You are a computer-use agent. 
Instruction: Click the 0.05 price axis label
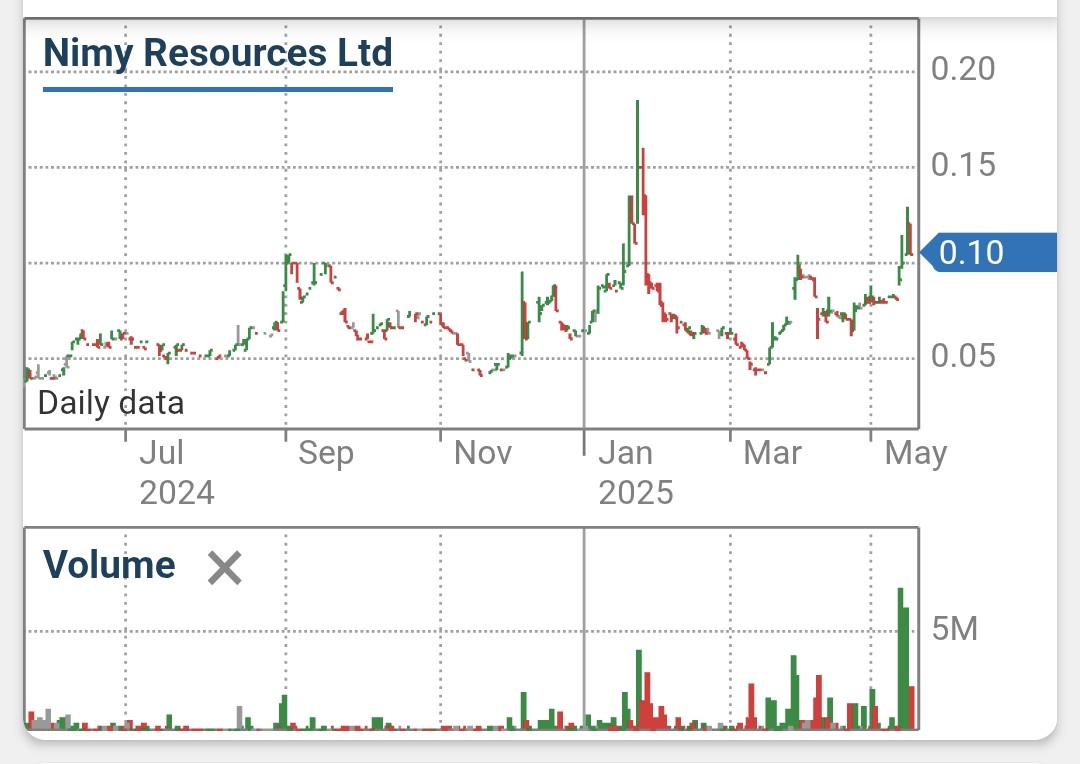click(963, 356)
